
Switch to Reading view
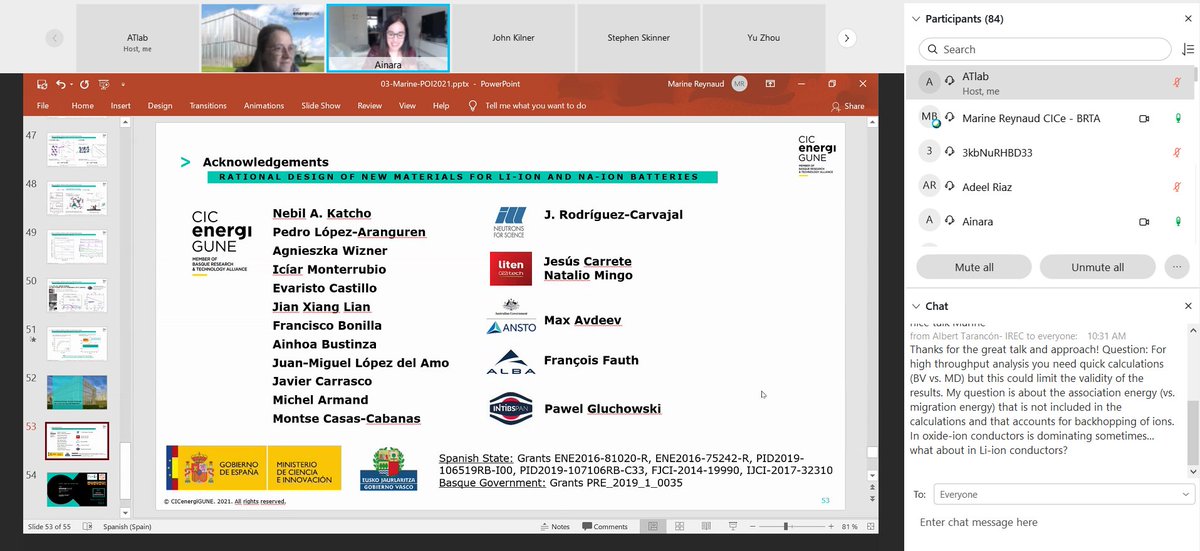(x=706, y=526)
